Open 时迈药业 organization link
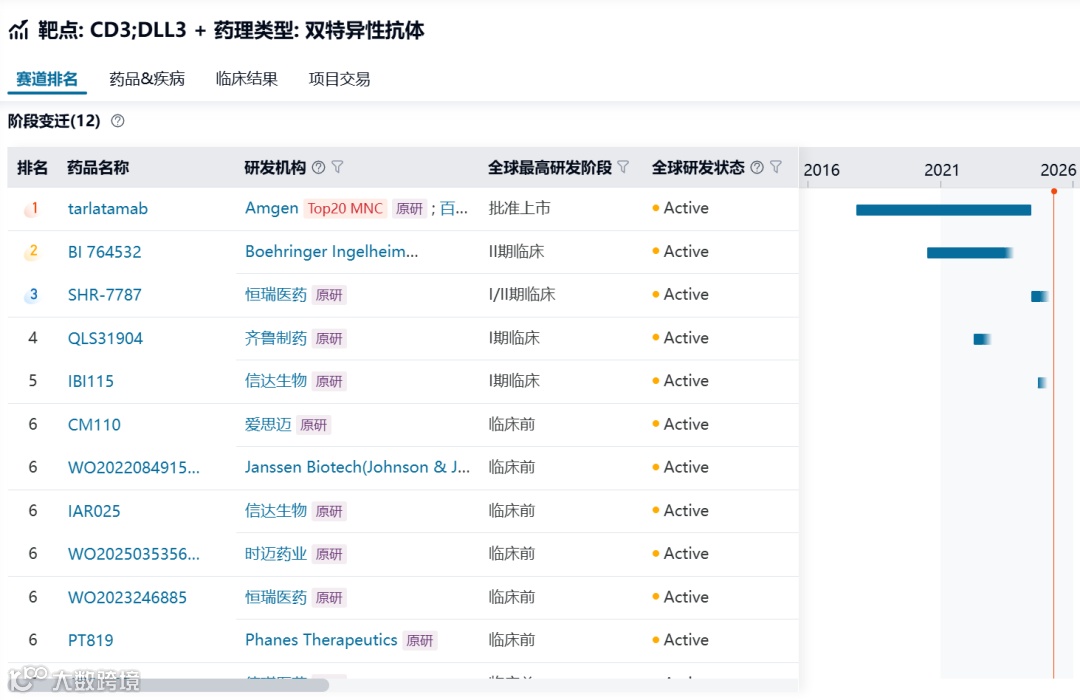1080x700 pixels. pyautogui.click(x=276, y=554)
